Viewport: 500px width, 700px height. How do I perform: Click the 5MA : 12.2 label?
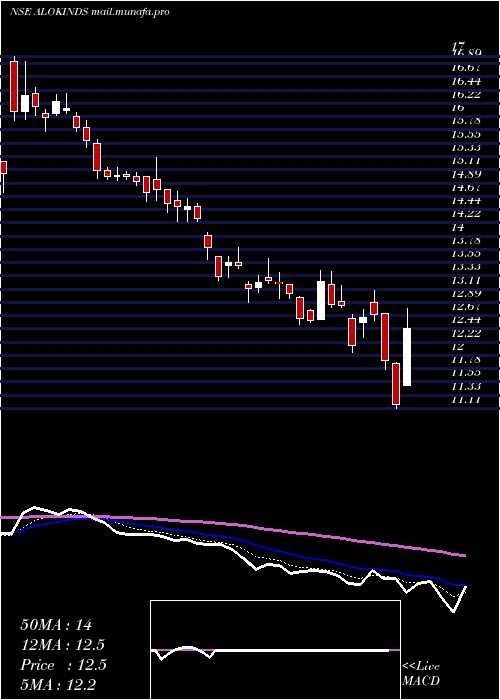[x=58, y=684]
